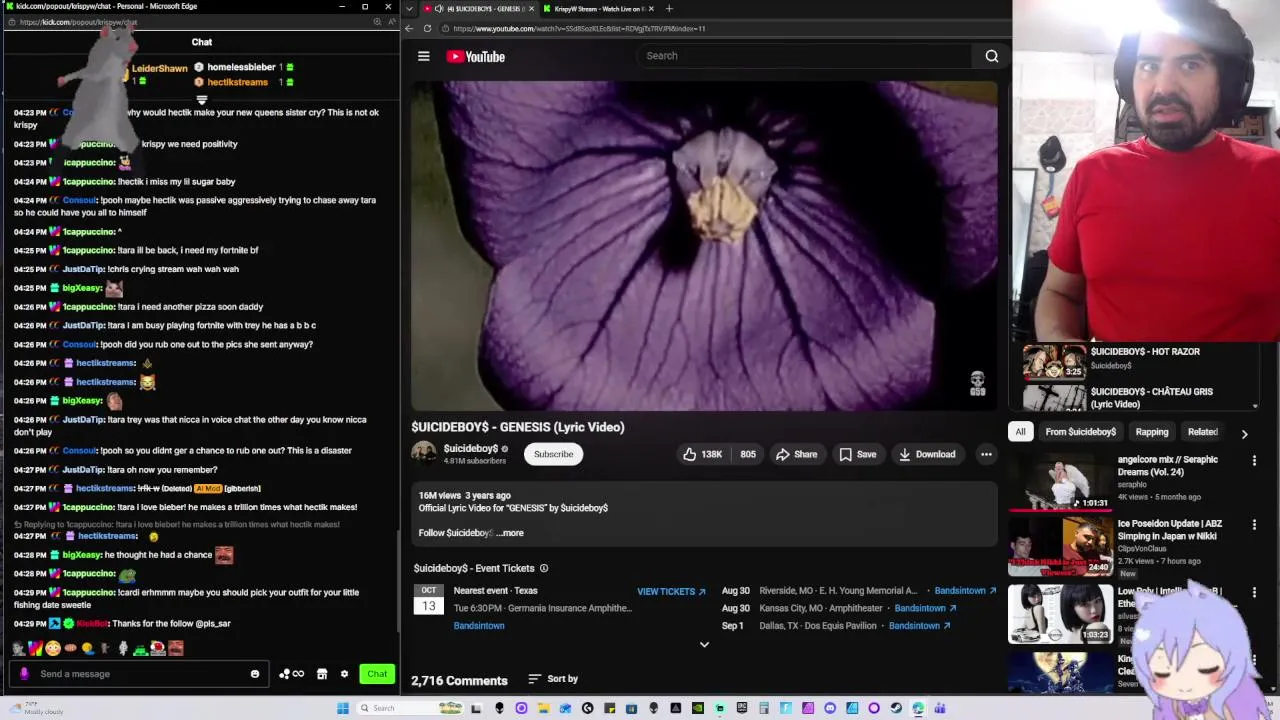Click the YouTube address bar URL
This screenshot has height=720, width=1280.
[579, 28]
